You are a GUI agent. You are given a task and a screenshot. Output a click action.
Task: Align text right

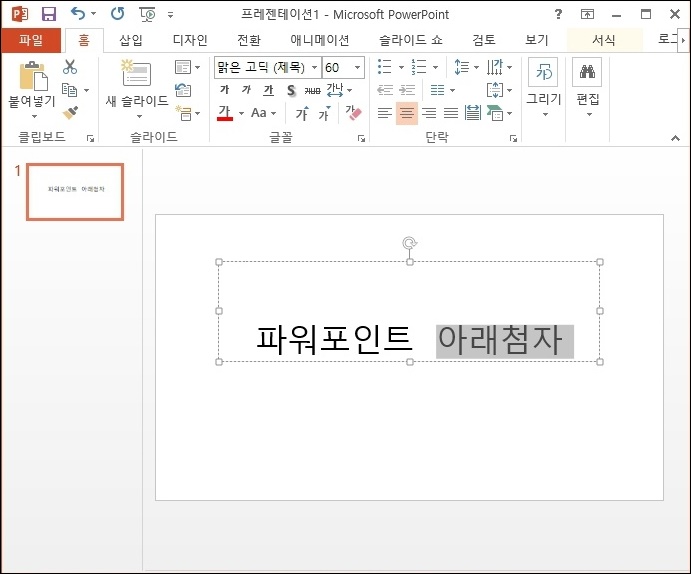point(429,113)
